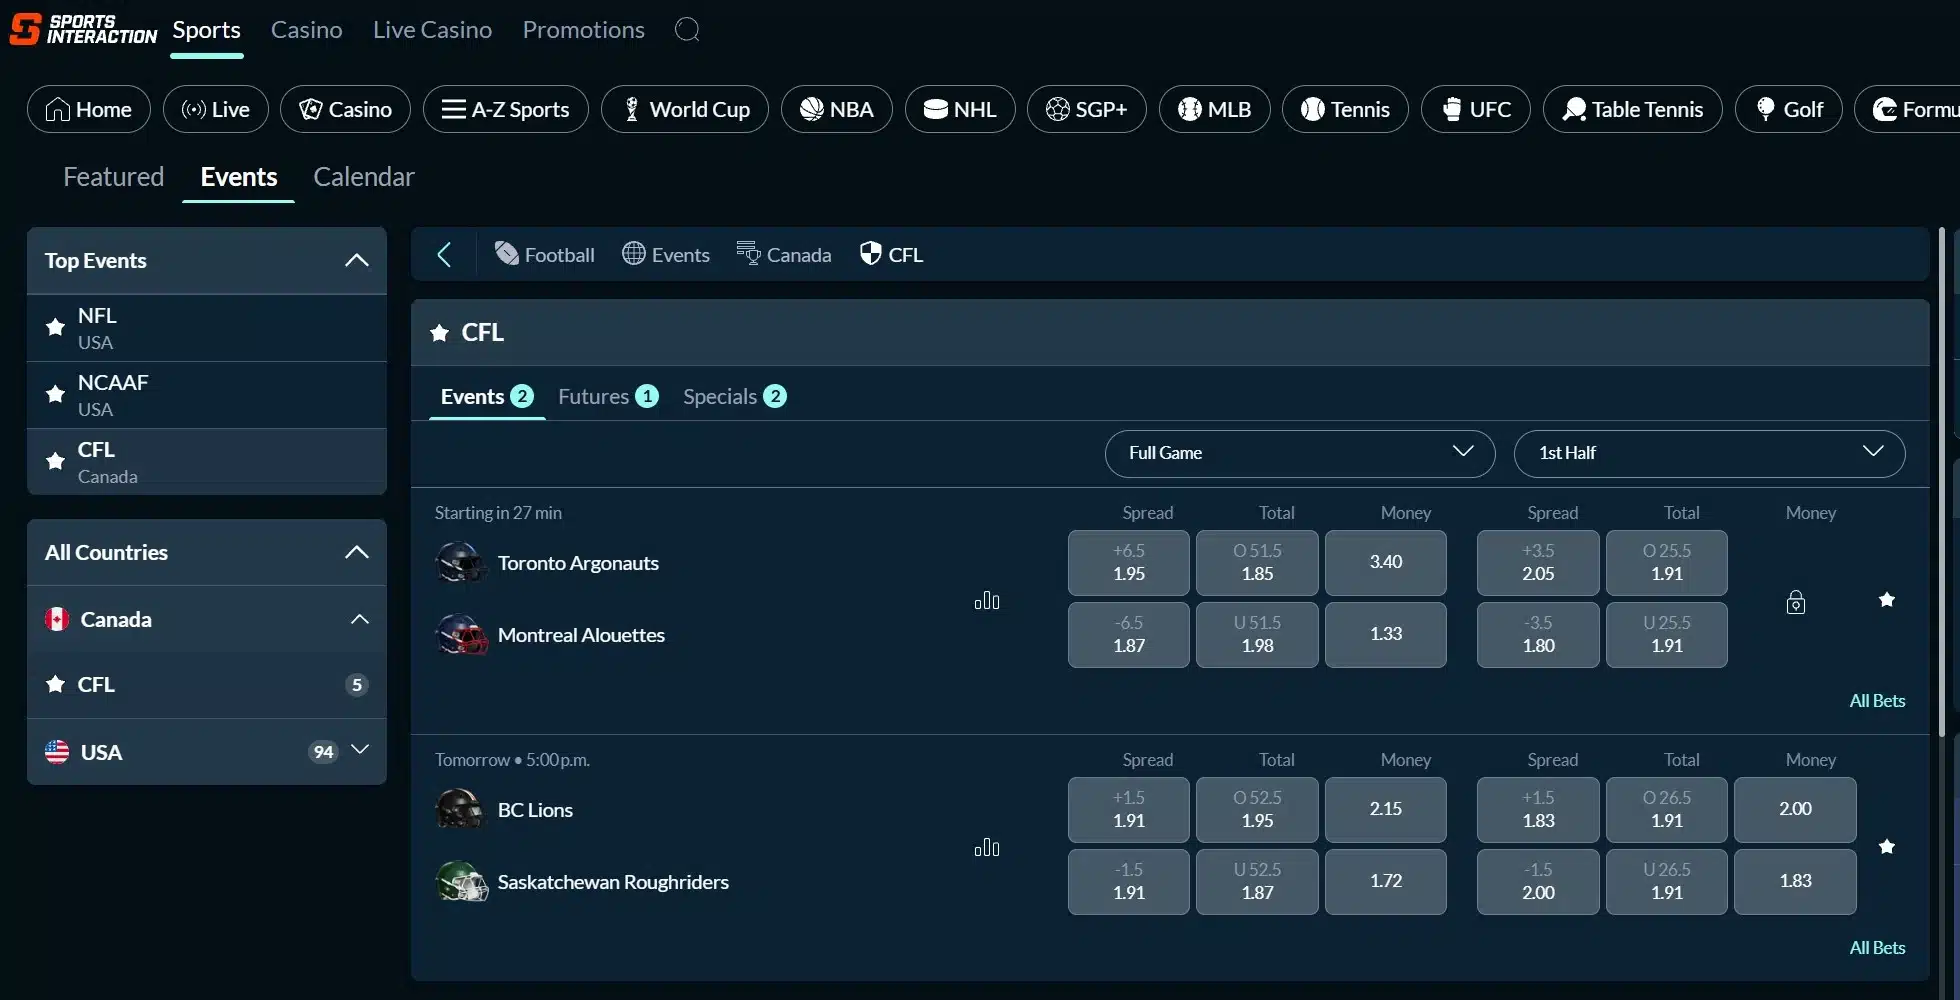Open UFC shortcut
Screen dimensions: 1960x1000
point(1476,109)
